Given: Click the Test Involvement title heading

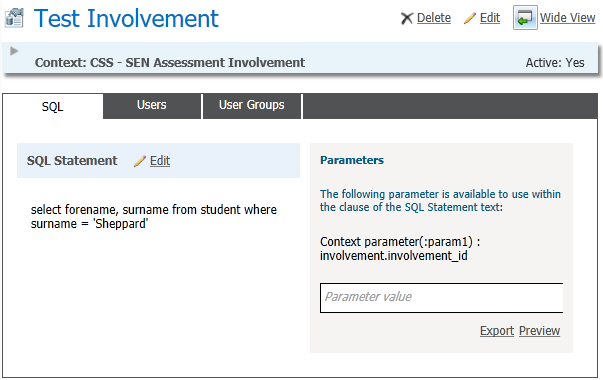Looking at the screenshot, I should tap(126, 18).
